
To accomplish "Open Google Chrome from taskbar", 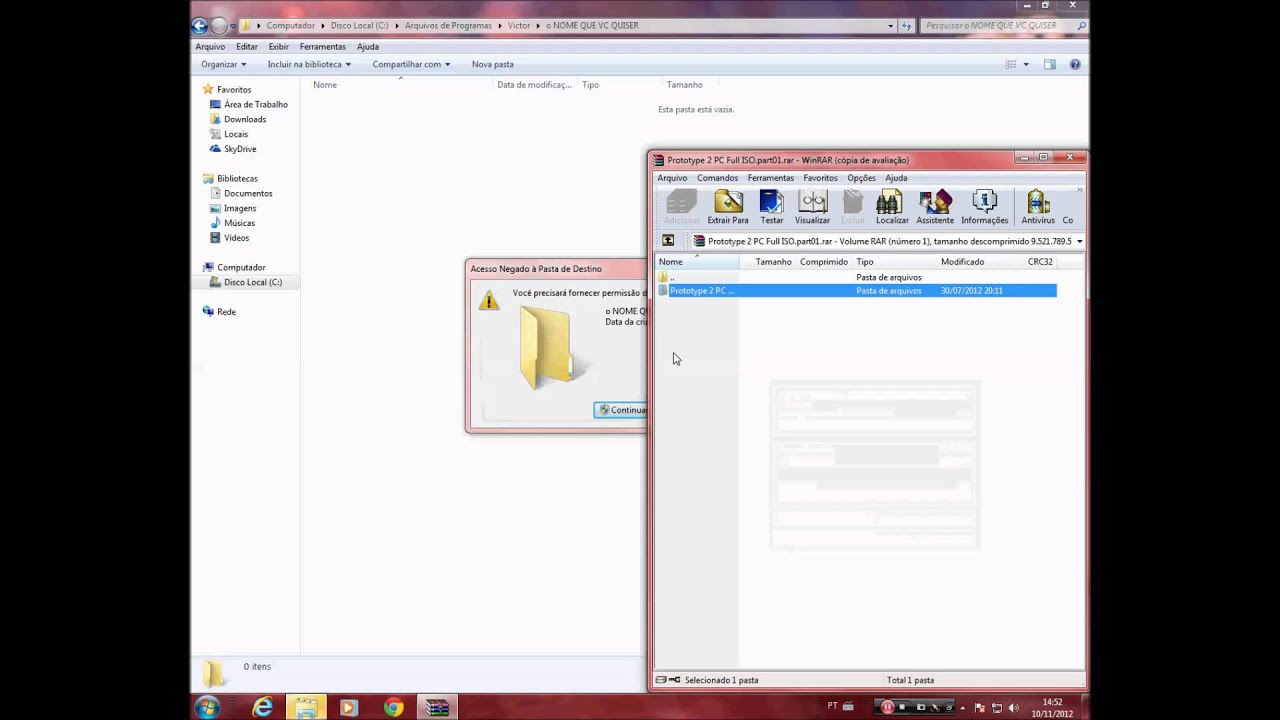I will click(393, 707).
